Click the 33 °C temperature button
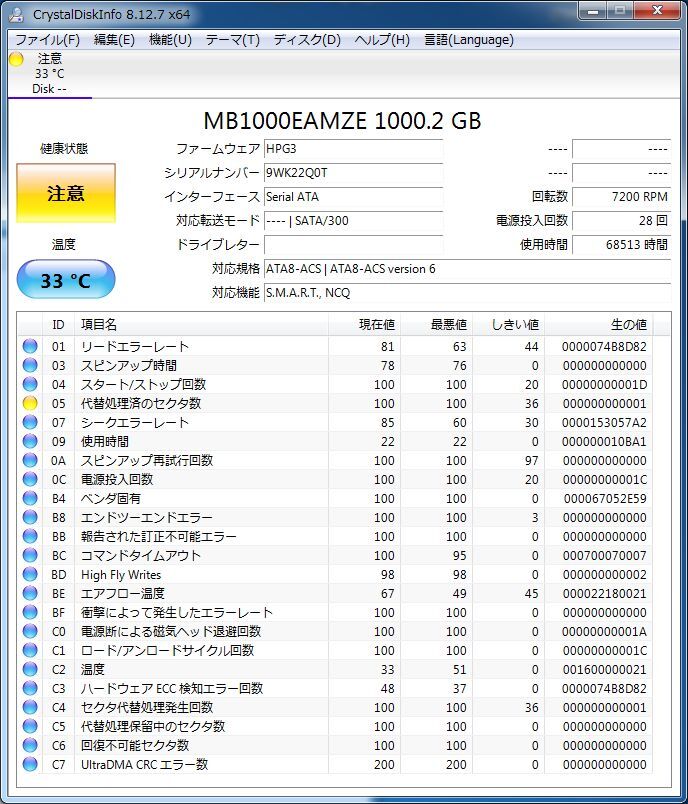Image resolution: width=688 pixels, height=804 pixels. (66, 281)
